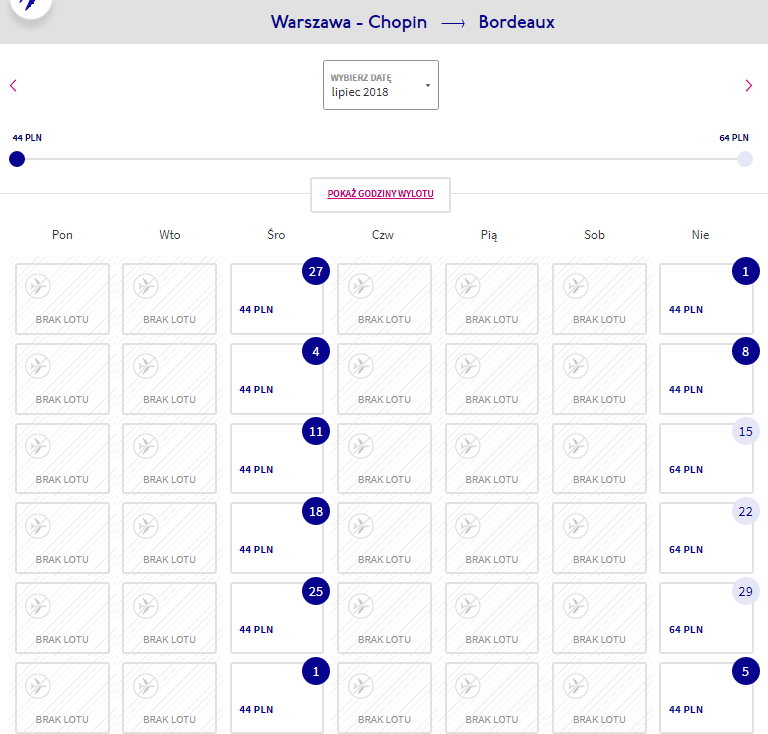Screen dimensions: 768x734
Task: Select Sunday 22 flight for 64 PLN
Action: [x=706, y=539]
